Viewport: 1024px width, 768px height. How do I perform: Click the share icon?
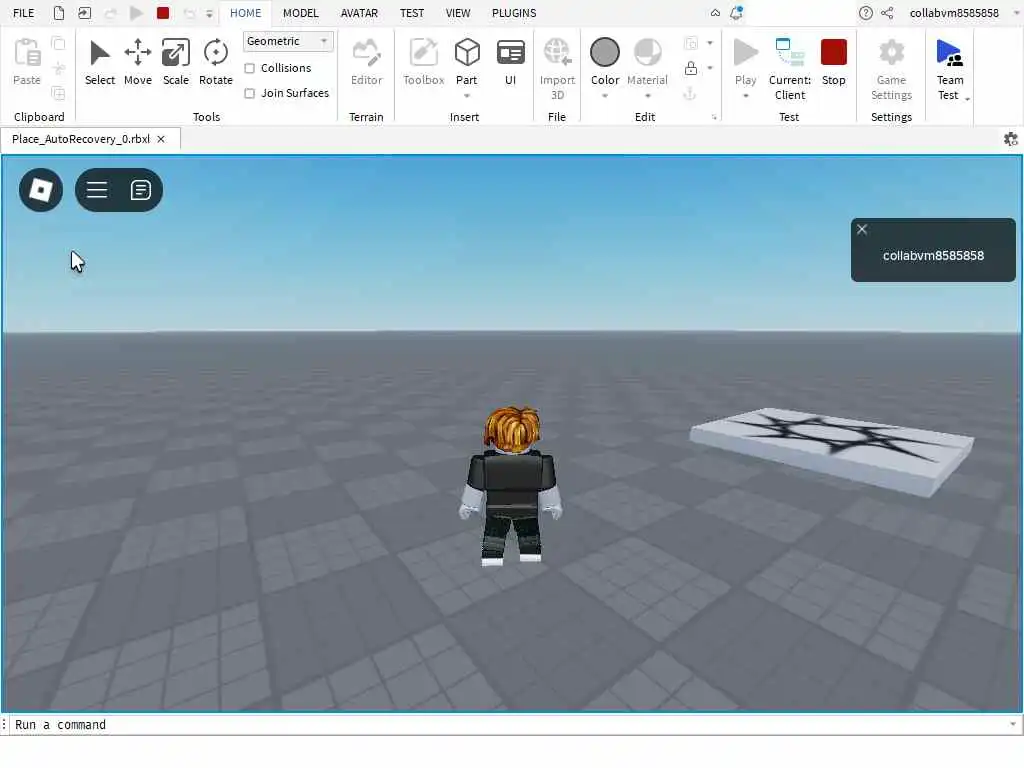887,13
